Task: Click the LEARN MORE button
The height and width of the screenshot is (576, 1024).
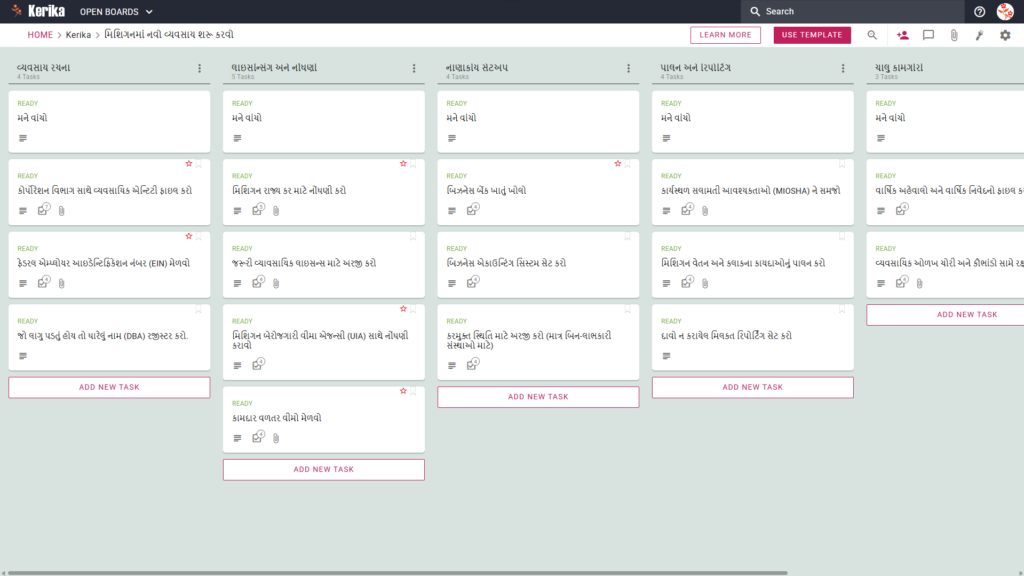Action: [x=726, y=35]
